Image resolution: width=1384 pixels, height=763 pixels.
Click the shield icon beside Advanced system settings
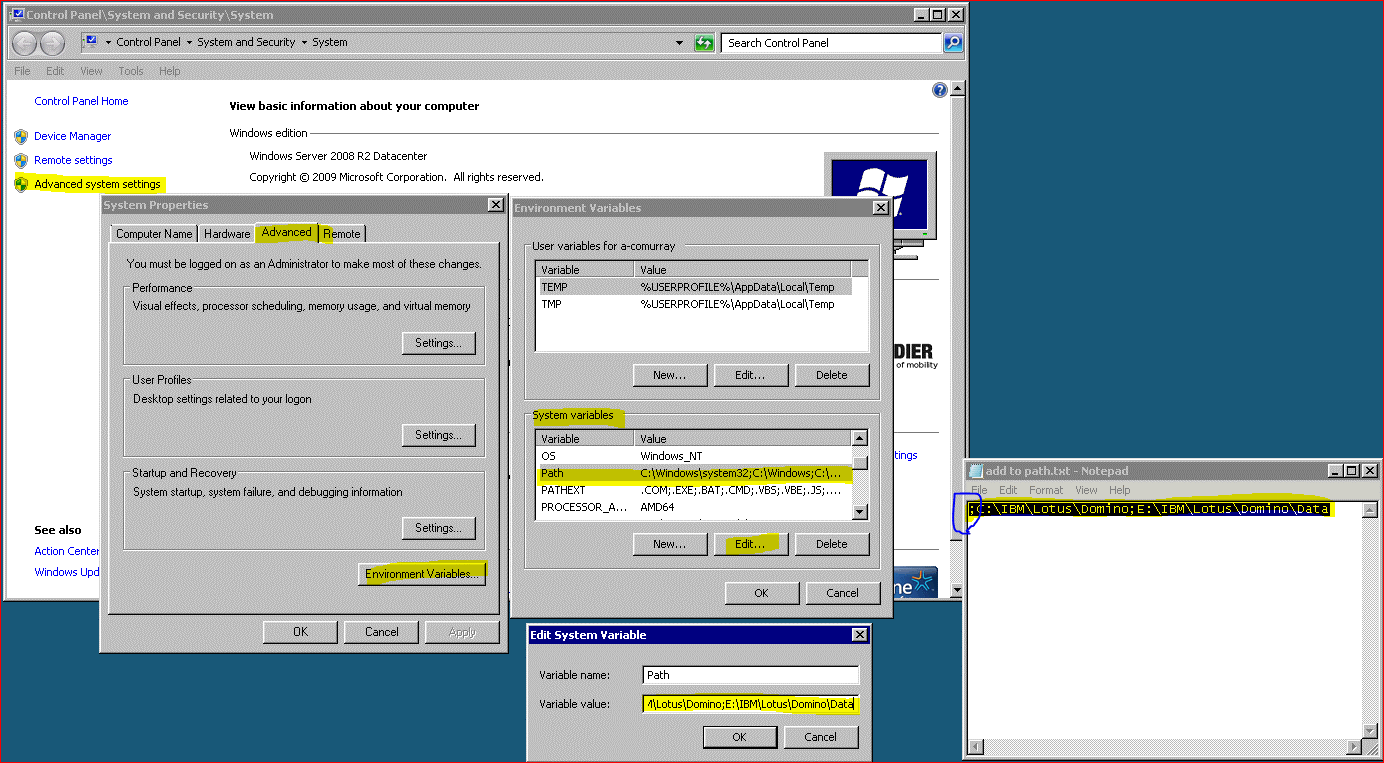click(x=21, y=184)
